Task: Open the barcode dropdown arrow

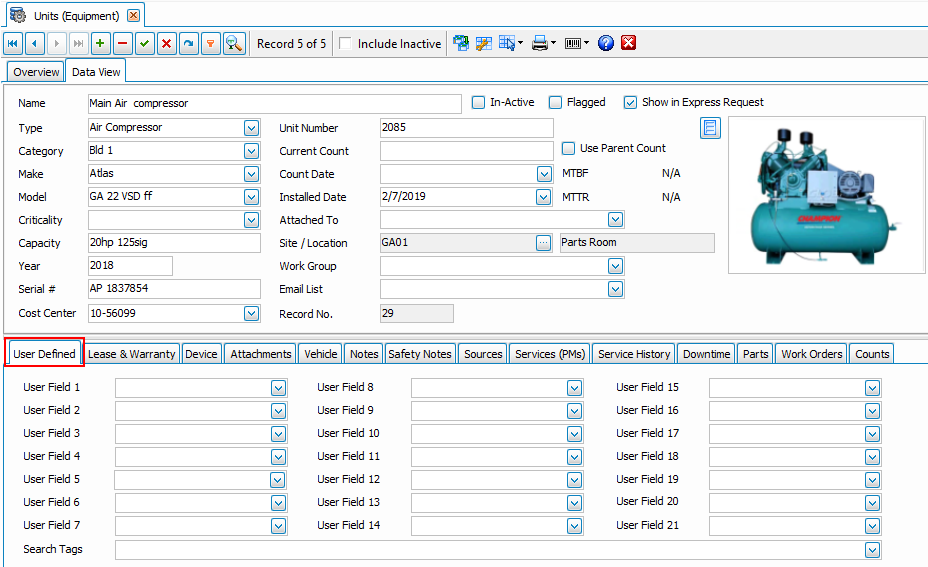Action: (x=587, y=43)
